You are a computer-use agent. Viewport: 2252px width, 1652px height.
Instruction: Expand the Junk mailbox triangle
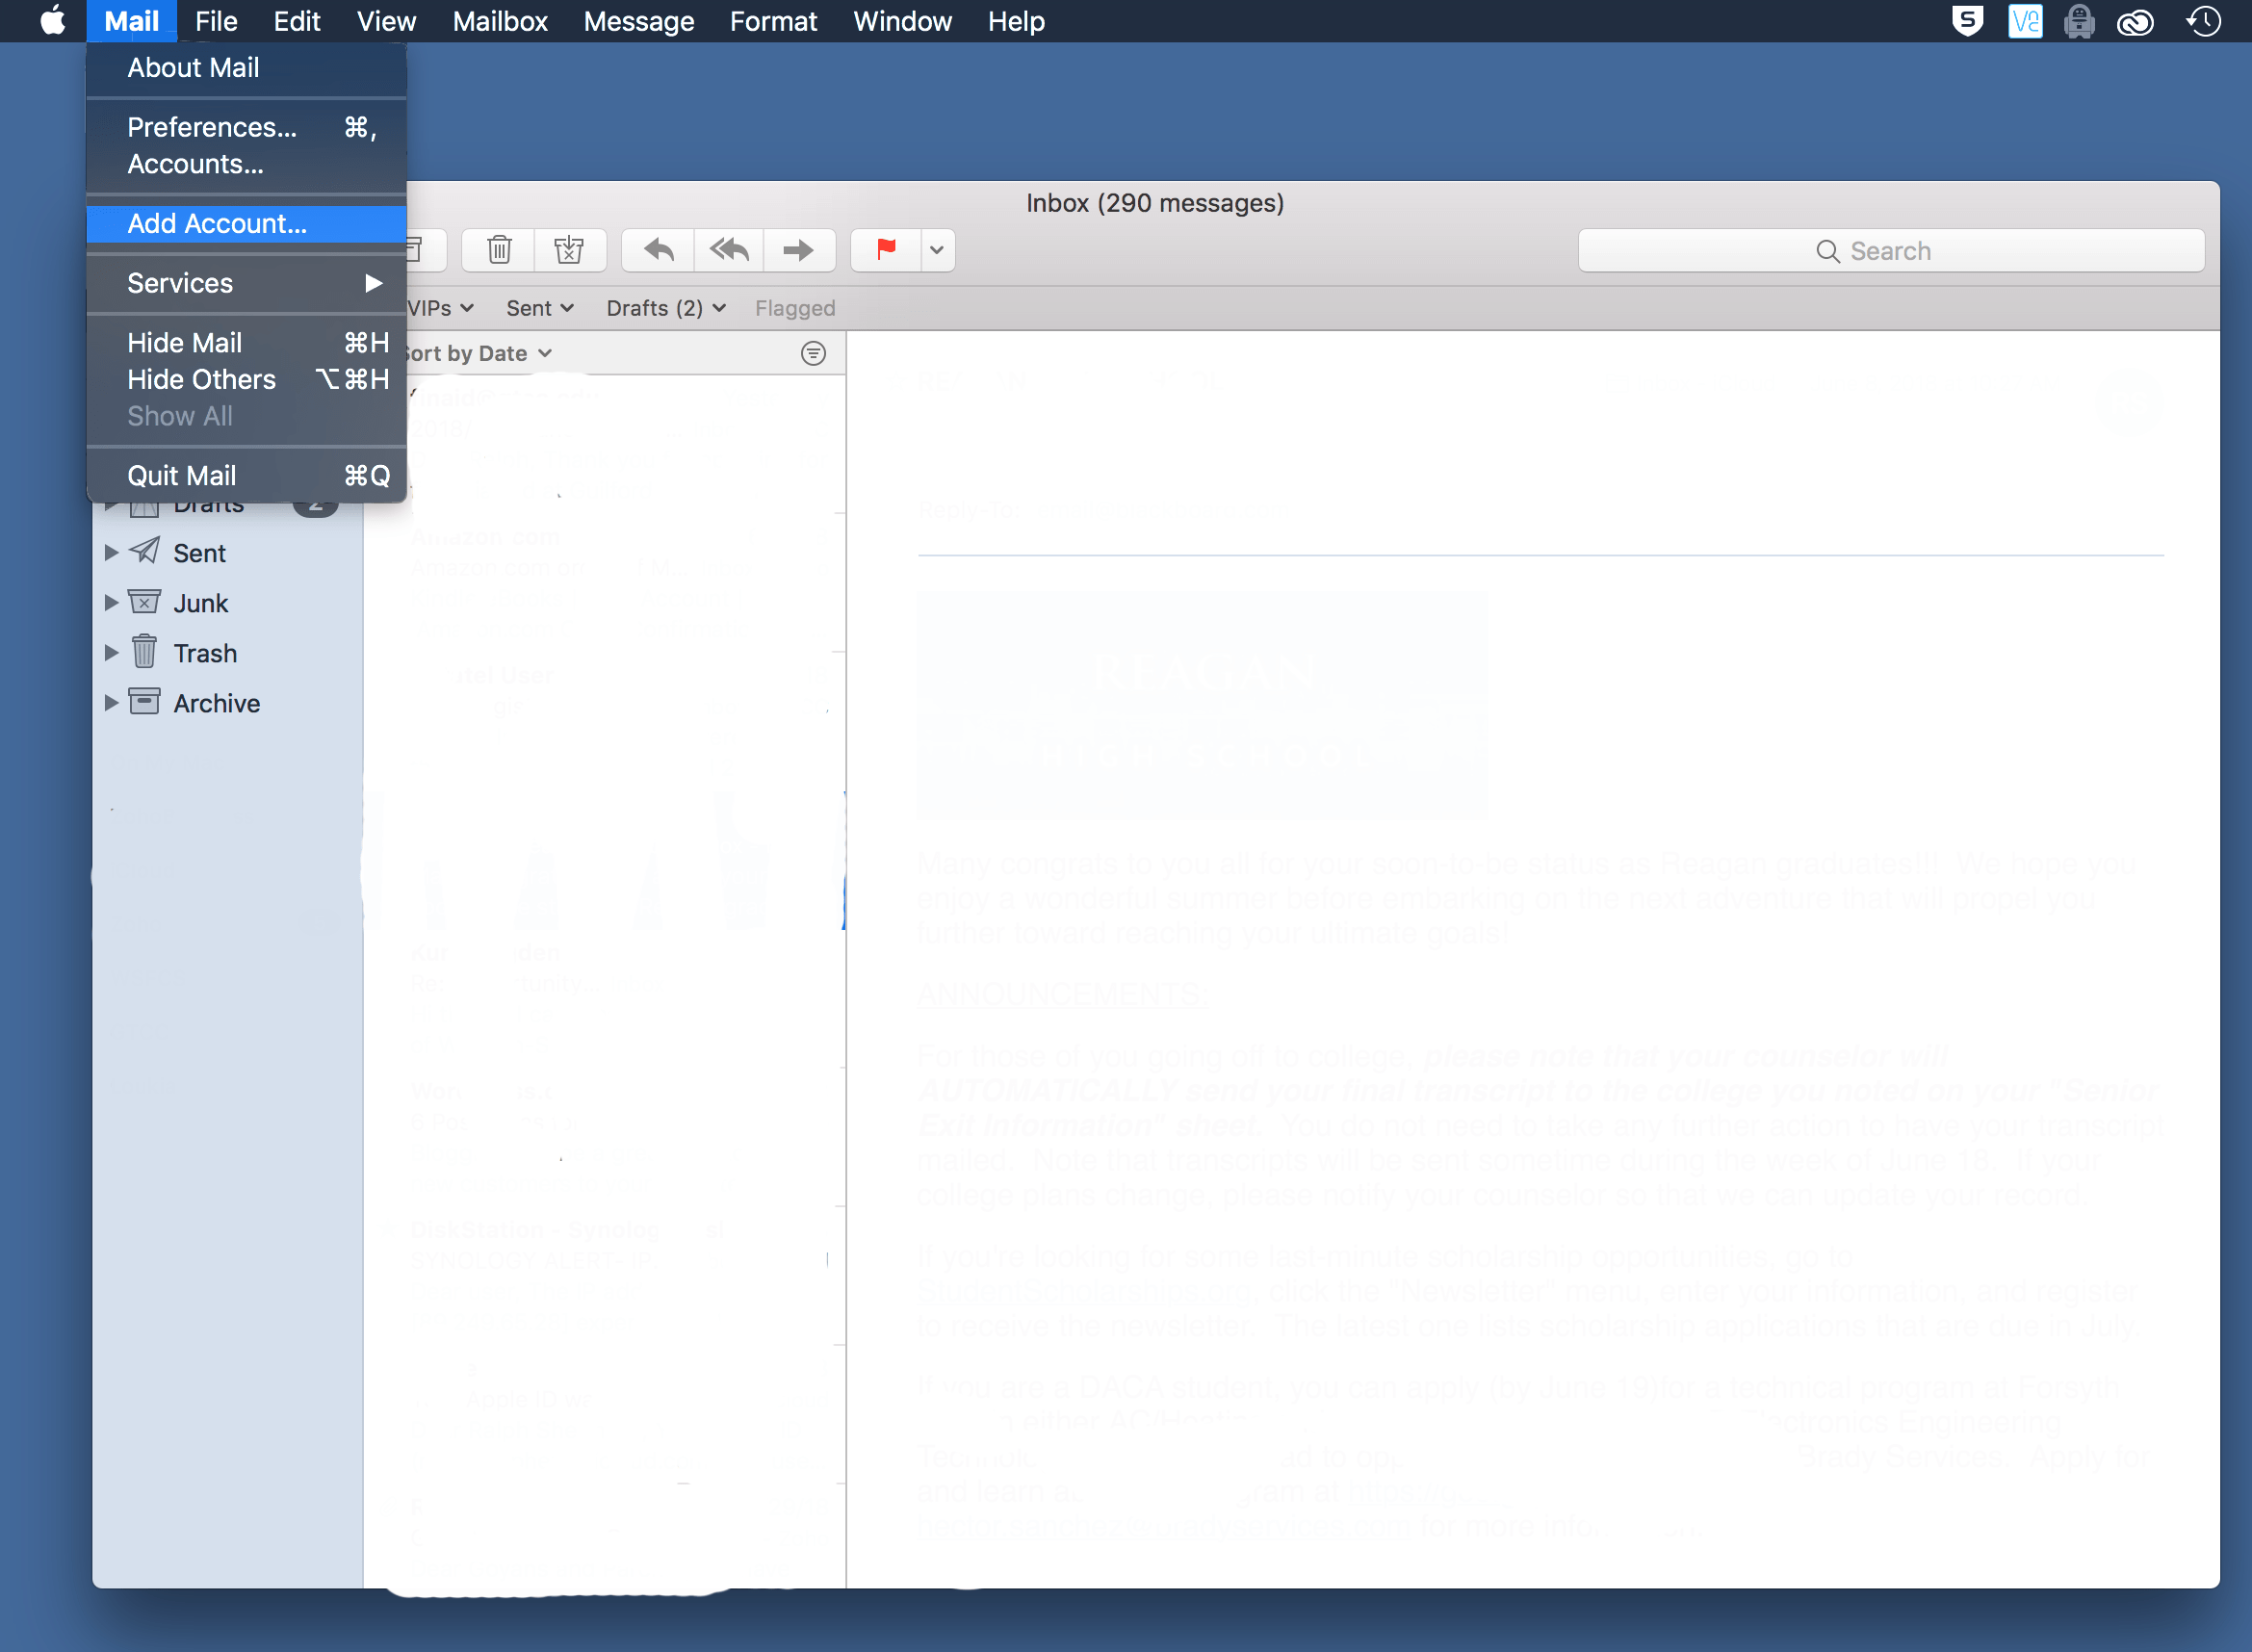pos(112,602)
